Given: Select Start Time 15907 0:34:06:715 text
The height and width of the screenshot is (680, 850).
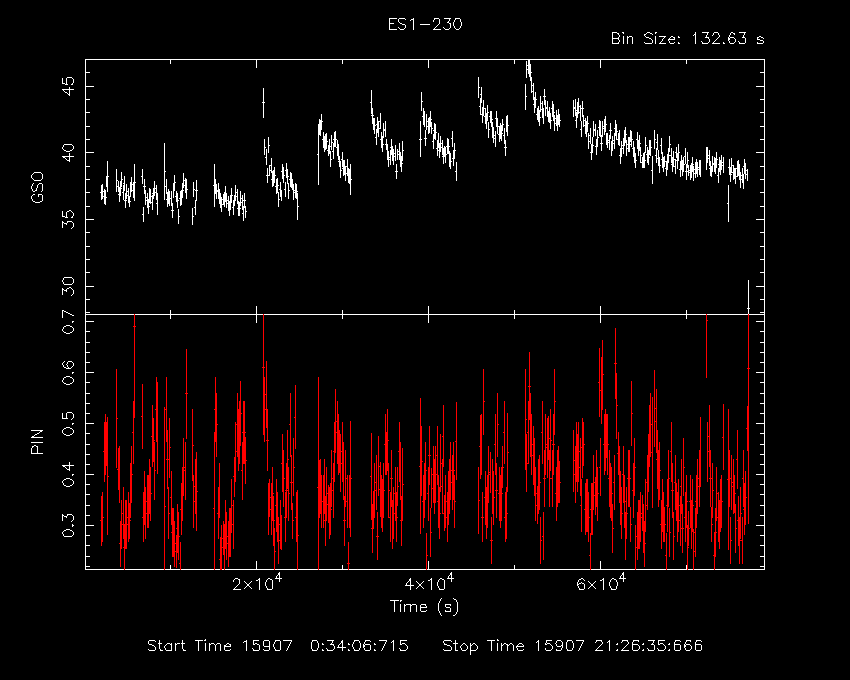Looking at the screenshot, I should pos(278,646).
